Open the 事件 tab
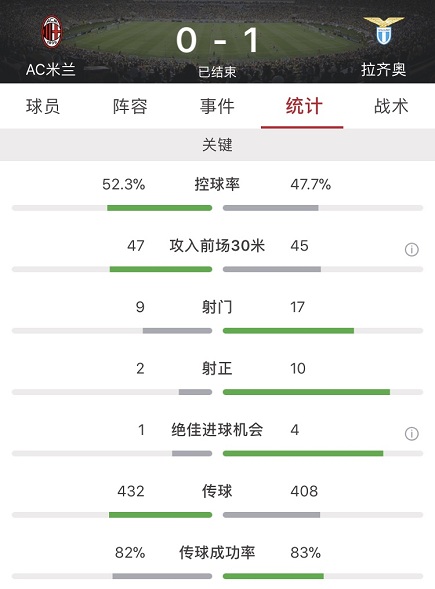This screenshot has height=589, width=435. 217,106
